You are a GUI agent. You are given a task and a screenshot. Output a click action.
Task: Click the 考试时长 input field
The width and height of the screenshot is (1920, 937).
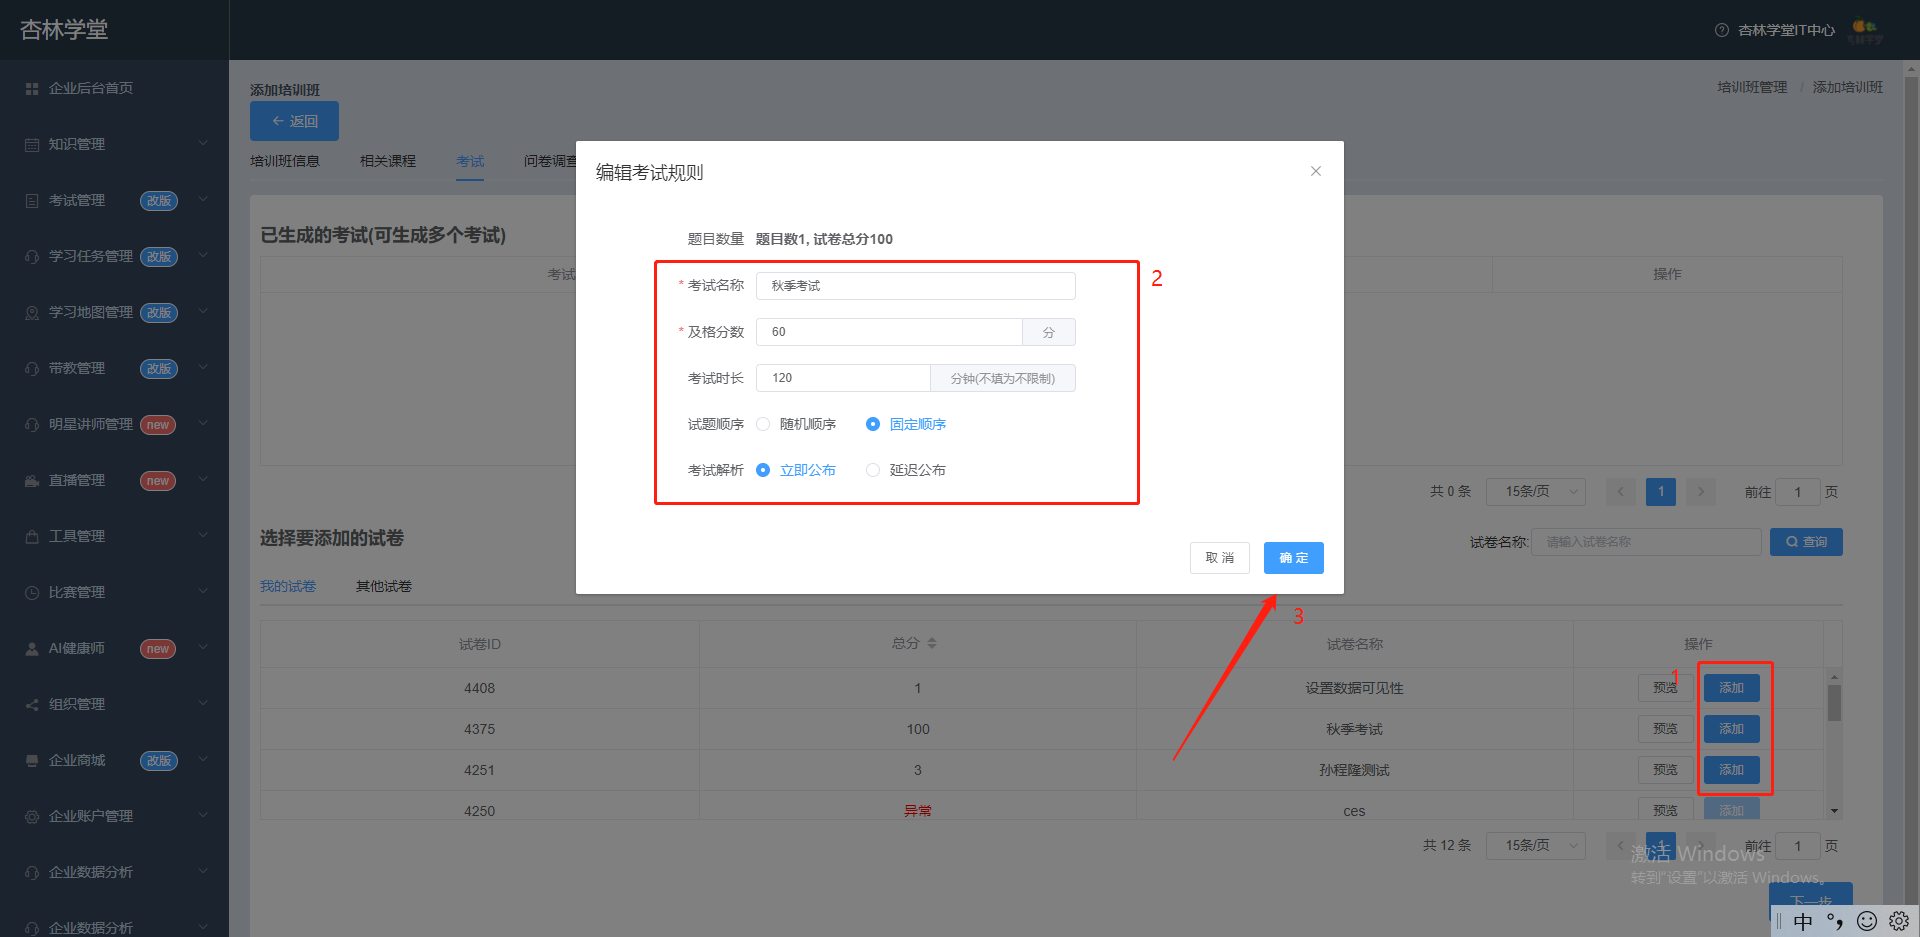pyautogui.click(x=843, y=378)
